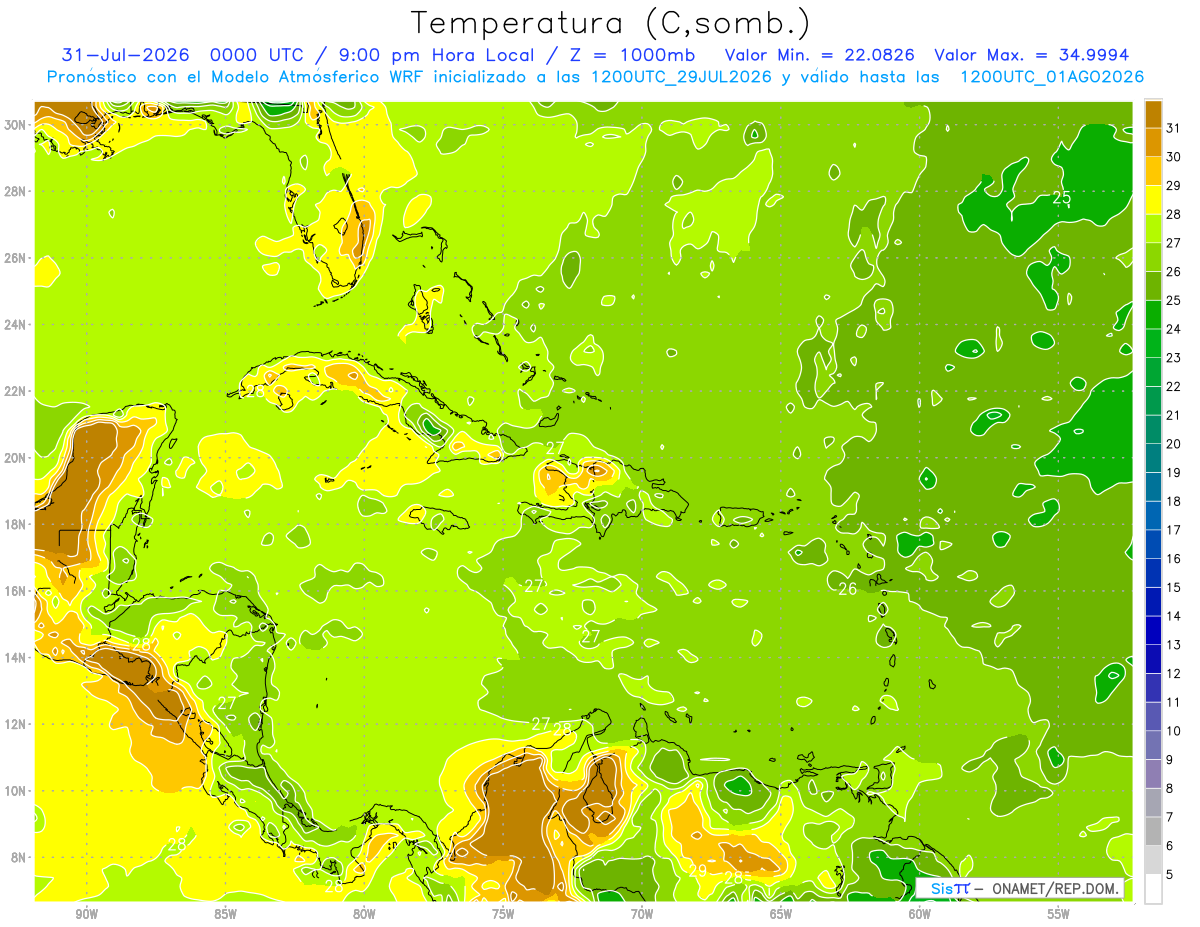This screenshot has height=927, width=1200.
Task: Click the legend value '15'
Action: pos(1173,587)
